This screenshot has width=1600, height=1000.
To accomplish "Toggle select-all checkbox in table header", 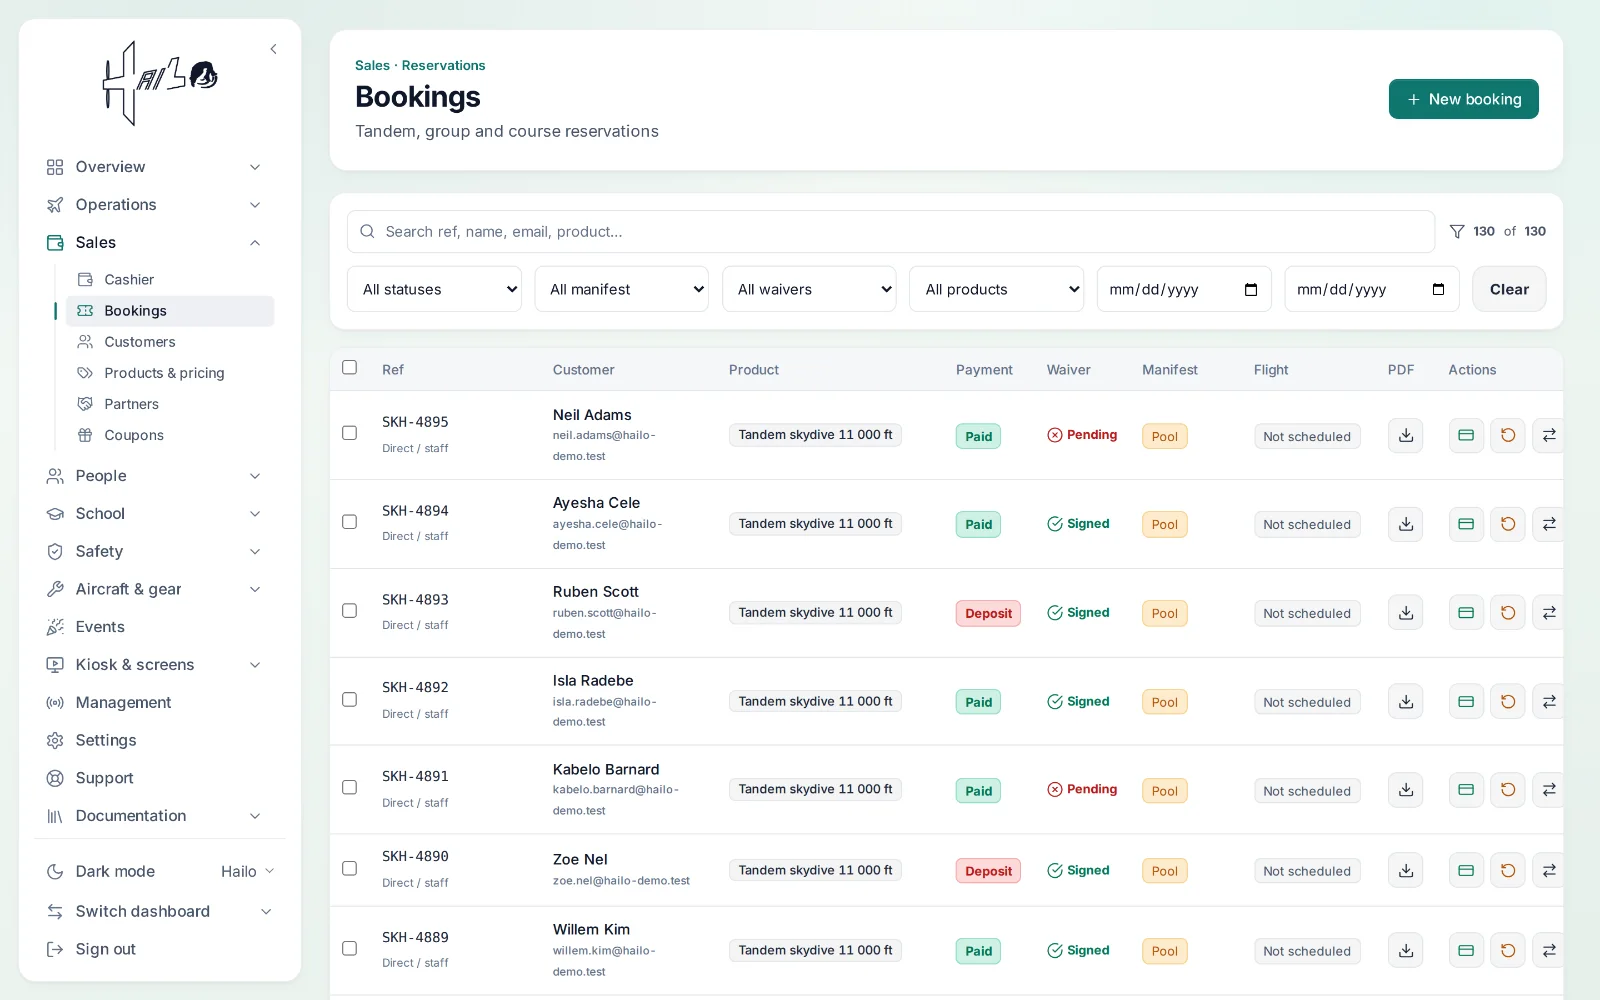I will coord(349,367).
